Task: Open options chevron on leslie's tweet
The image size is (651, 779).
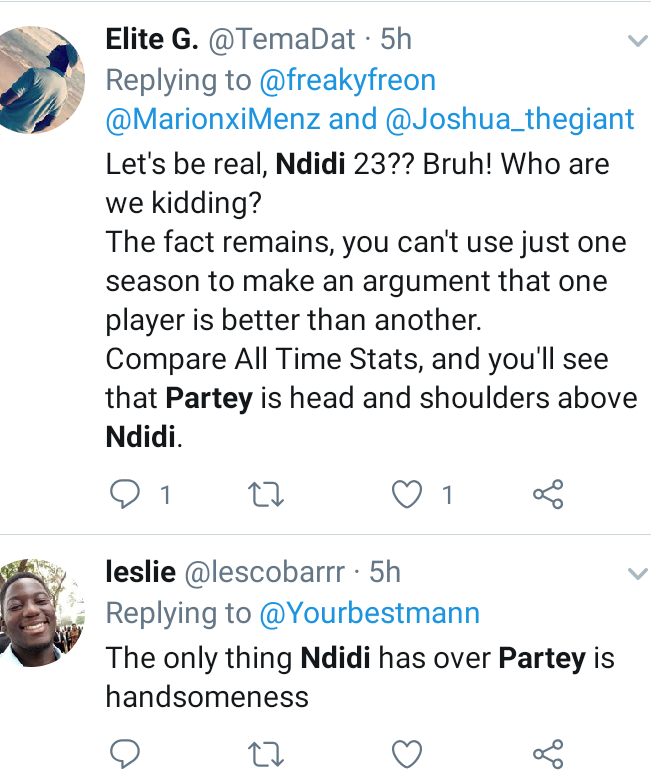Action: point(637,574)
